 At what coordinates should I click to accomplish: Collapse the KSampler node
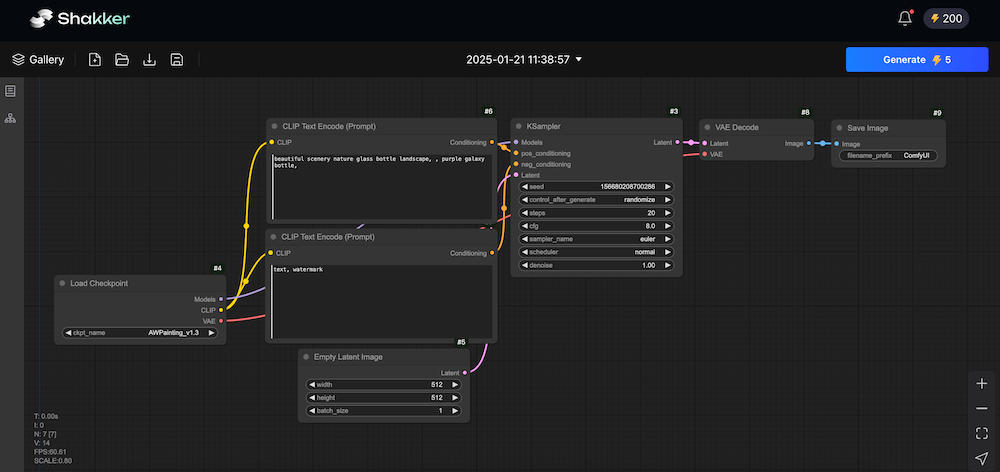pos(519,126)
